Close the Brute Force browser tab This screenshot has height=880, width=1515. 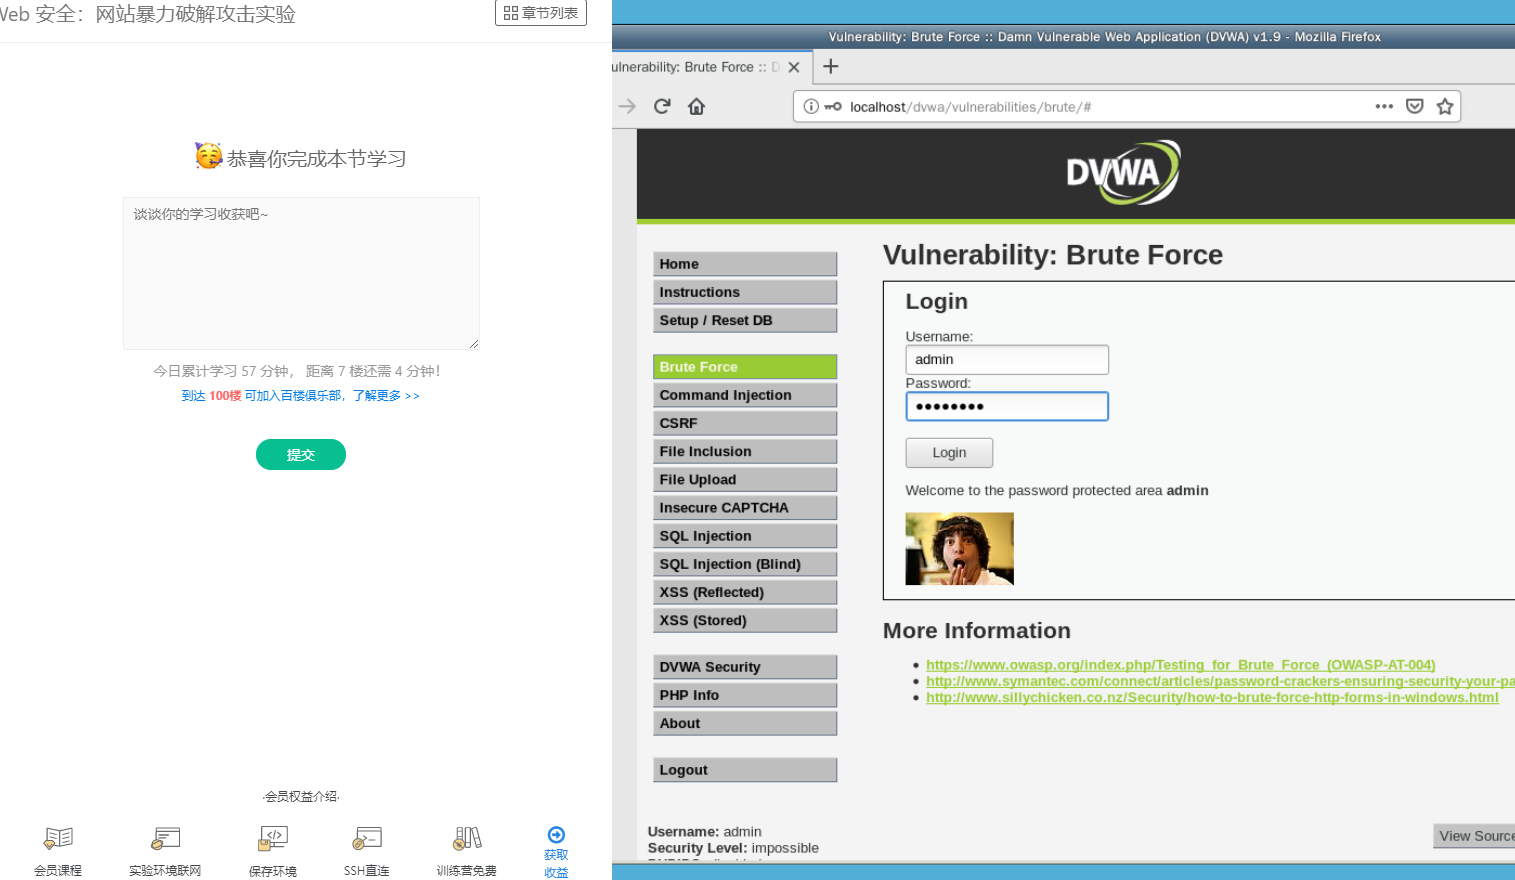click(794, 67)
